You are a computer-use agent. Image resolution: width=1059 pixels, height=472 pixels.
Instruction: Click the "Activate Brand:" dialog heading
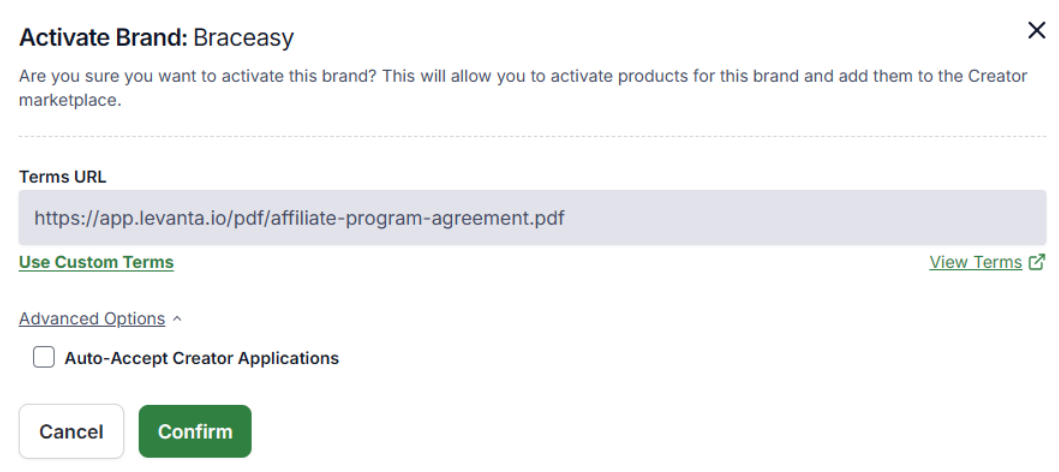tap(103, 38)
